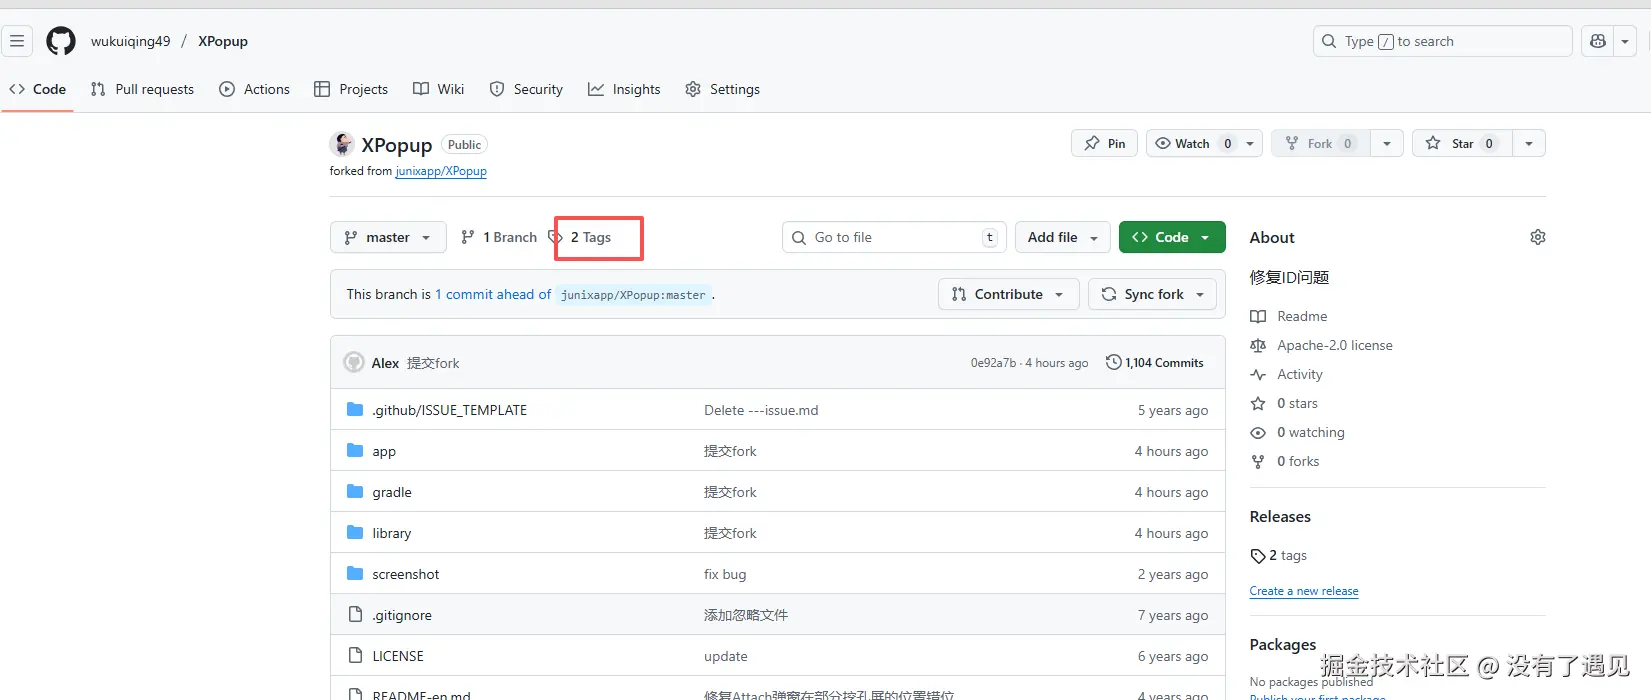This screenshot has width=1651, height=700.
Task: Click folder icon beside app
Action: pyautogui.click(x=355, y=451)
